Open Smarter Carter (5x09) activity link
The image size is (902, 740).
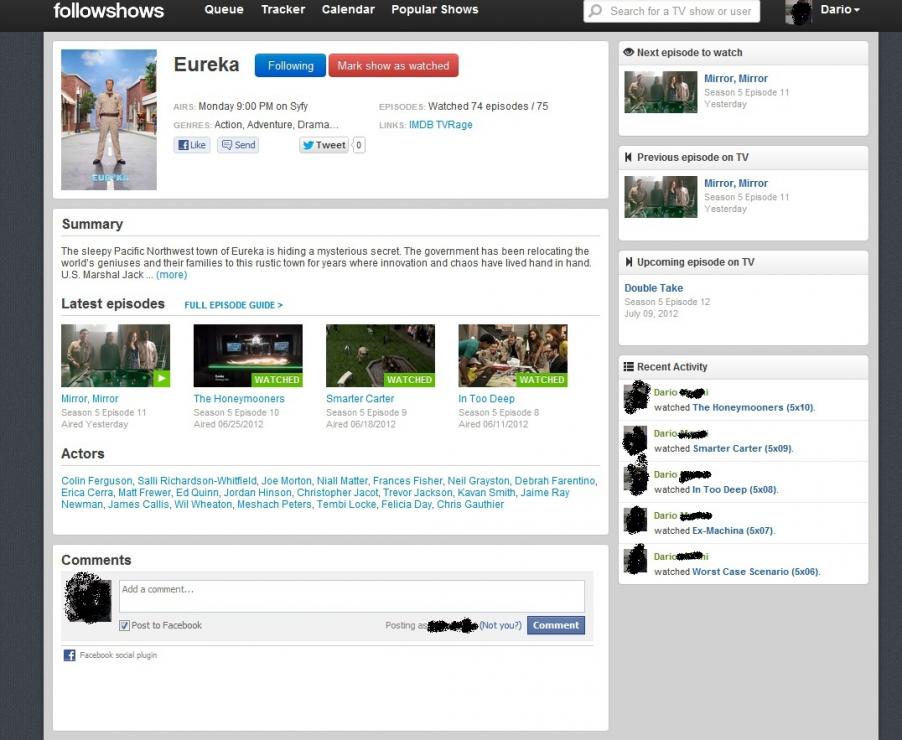[742, 449]
